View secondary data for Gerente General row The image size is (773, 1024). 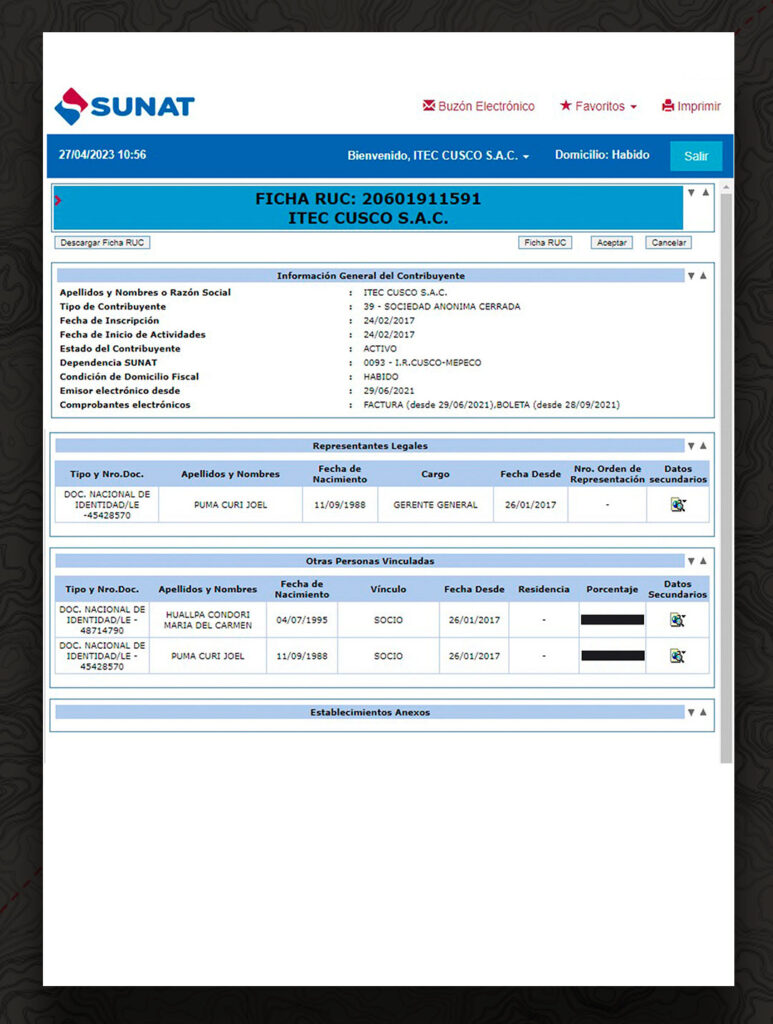coord(678,505)
